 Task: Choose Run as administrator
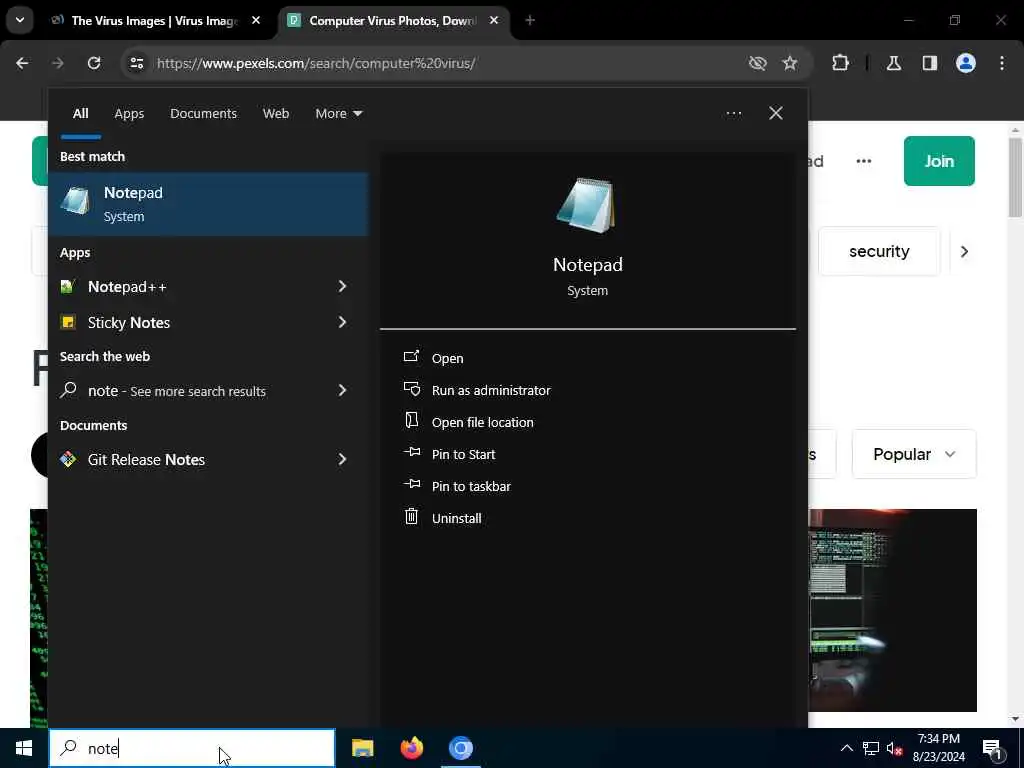pos(477,390)
